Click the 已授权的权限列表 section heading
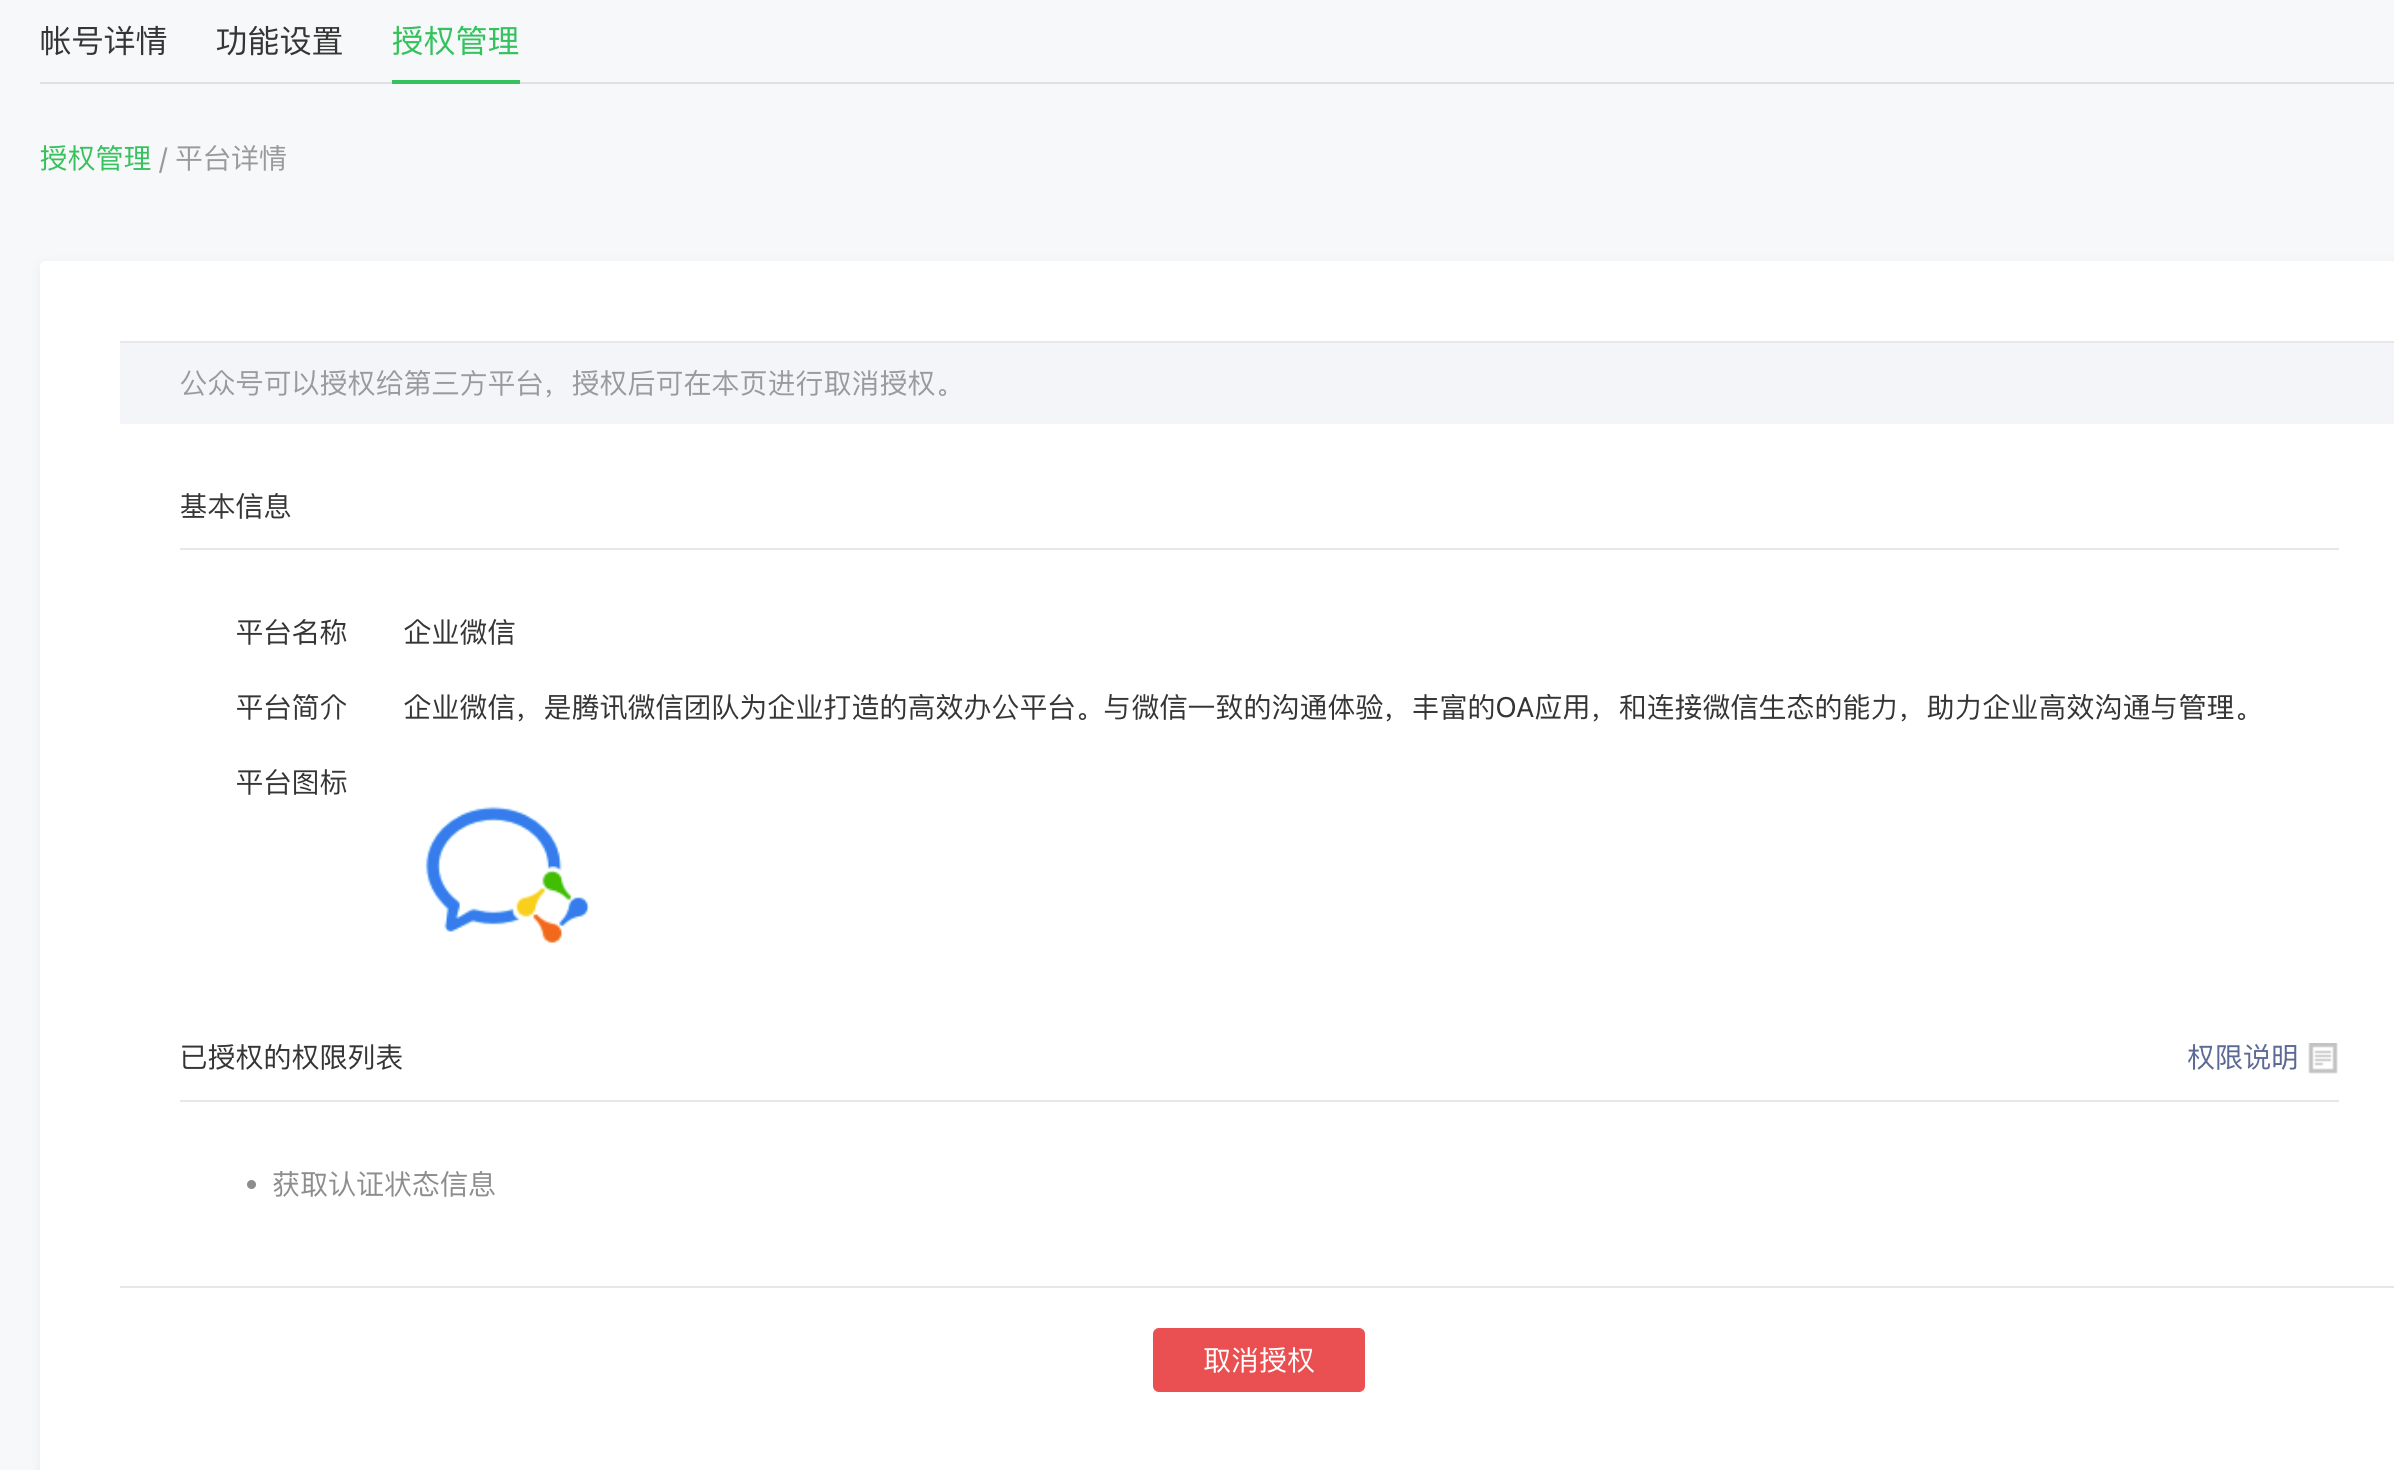Image resolution: width=2394 pixels, height=1470 pixels. pos(291,1057)
